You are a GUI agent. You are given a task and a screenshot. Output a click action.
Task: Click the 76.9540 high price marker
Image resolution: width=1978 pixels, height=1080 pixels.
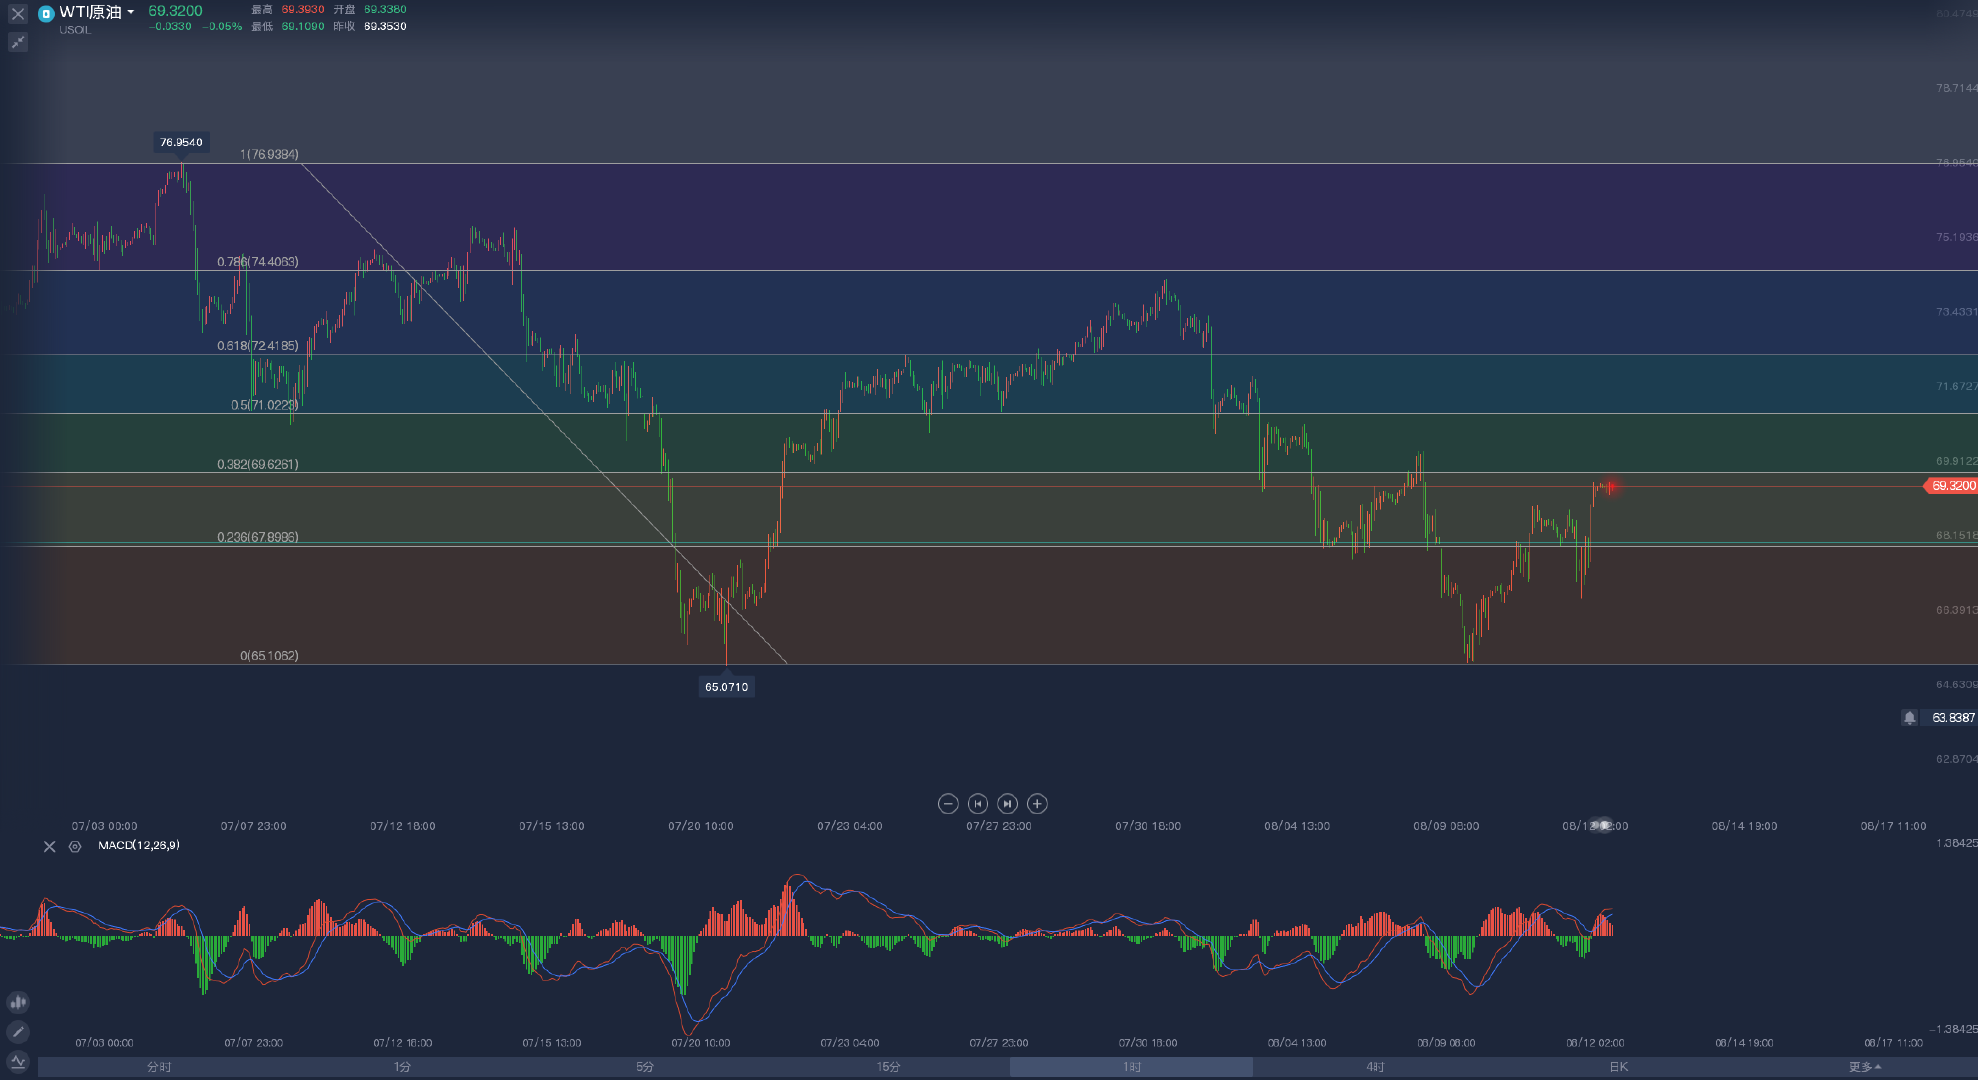(x=181, y=142)
